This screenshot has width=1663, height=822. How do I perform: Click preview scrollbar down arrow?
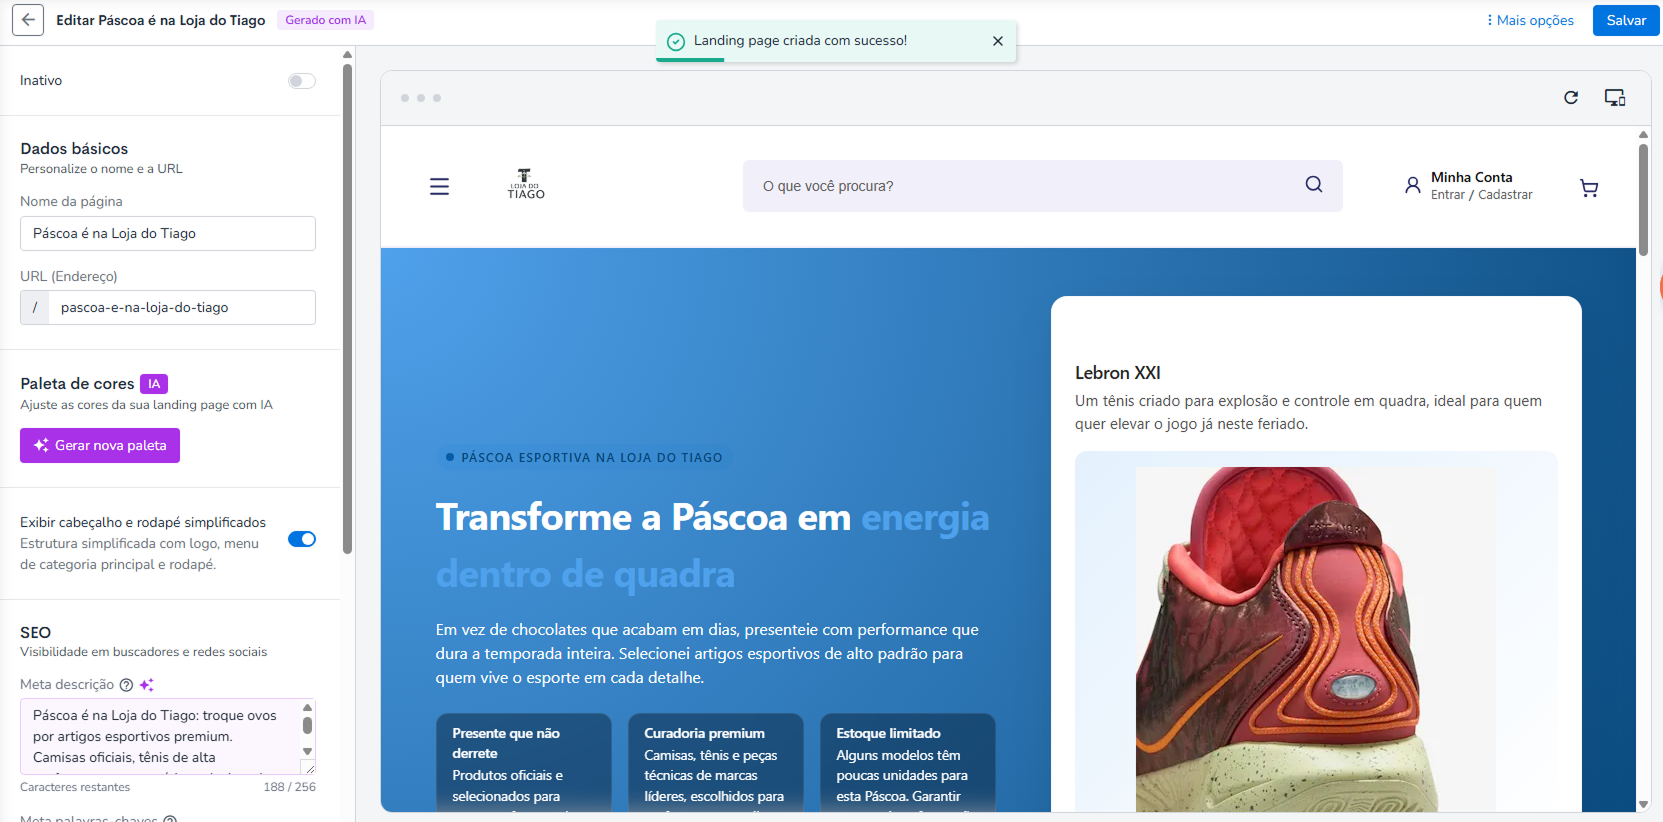[x=1643, y=804]
